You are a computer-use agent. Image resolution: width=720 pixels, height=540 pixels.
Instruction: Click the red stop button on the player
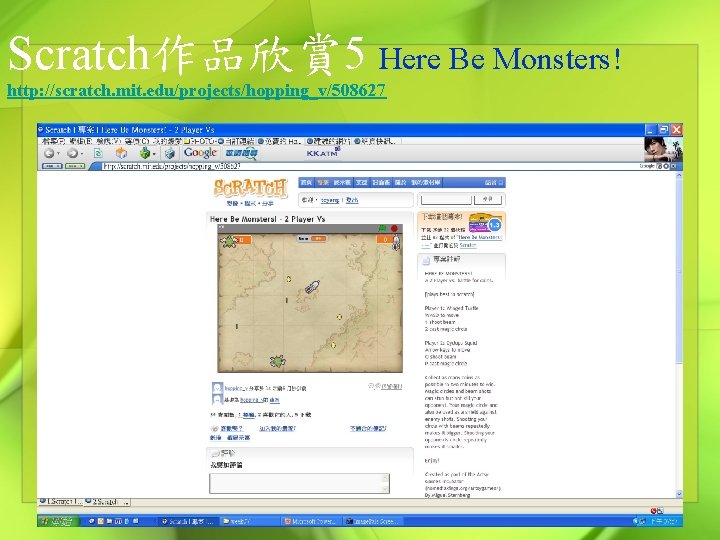coord(394,228)
